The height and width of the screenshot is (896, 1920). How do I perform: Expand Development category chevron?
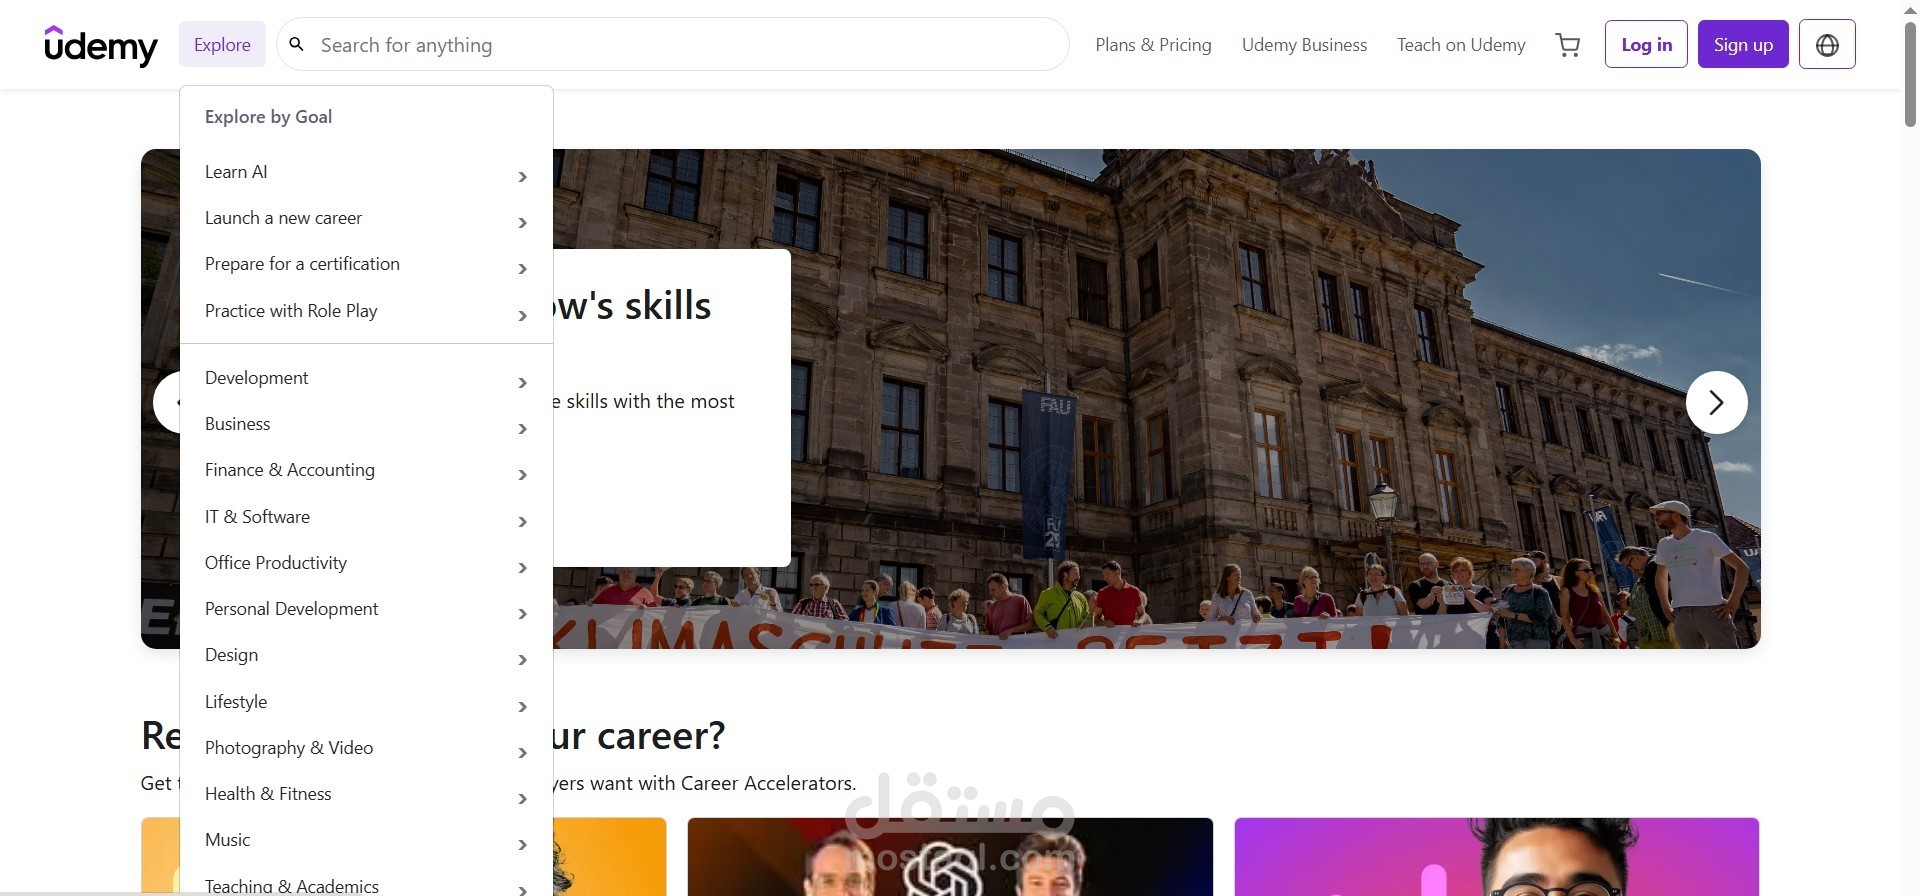pyautogui.click(x=522, y=383)
